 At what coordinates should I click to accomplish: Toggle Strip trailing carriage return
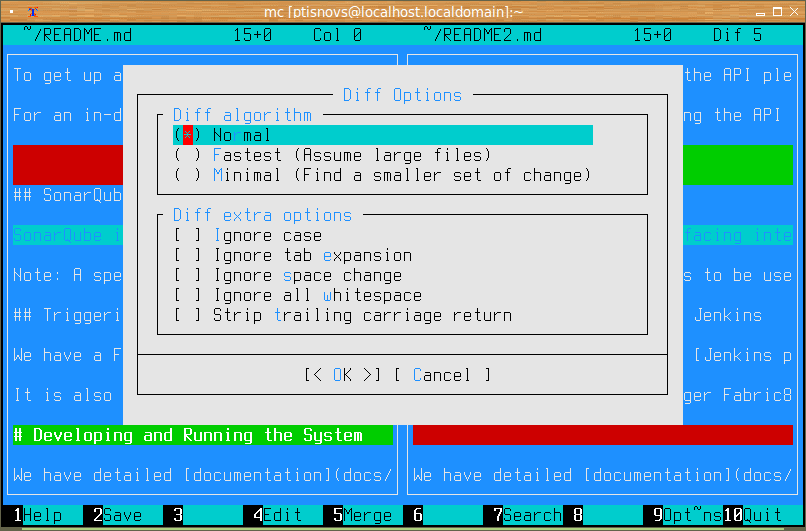[x=343, y=315]
